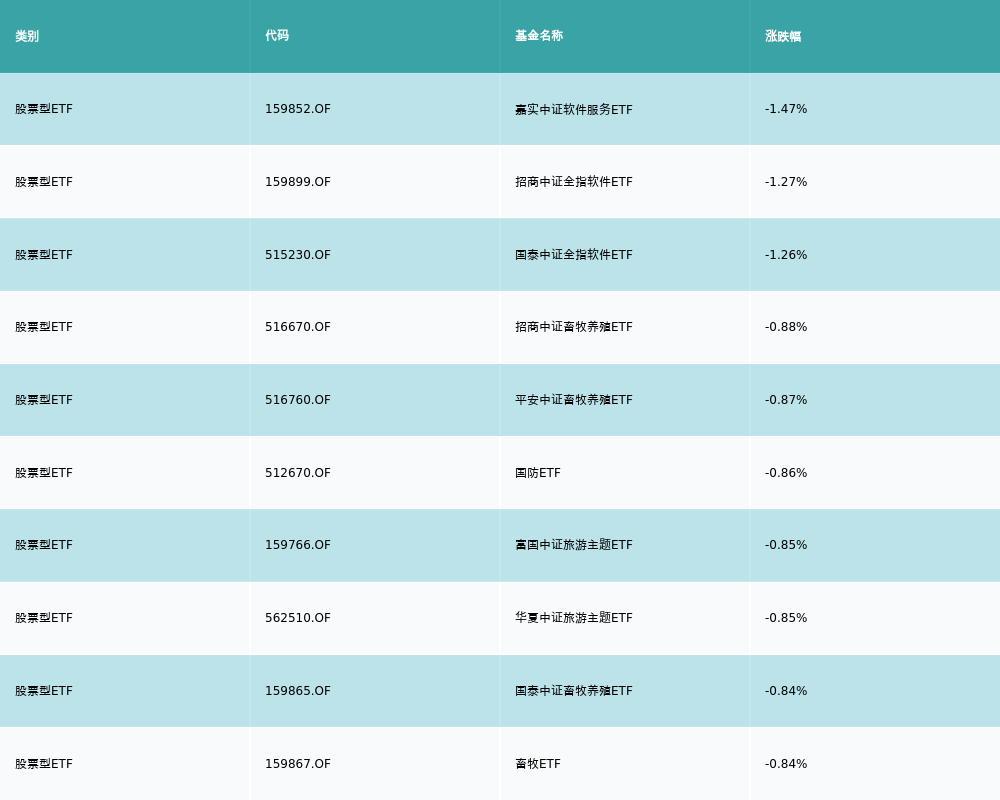Select fund code 562510.OF
Viewport: 1000px width, 800px height.
click(298, 618)
